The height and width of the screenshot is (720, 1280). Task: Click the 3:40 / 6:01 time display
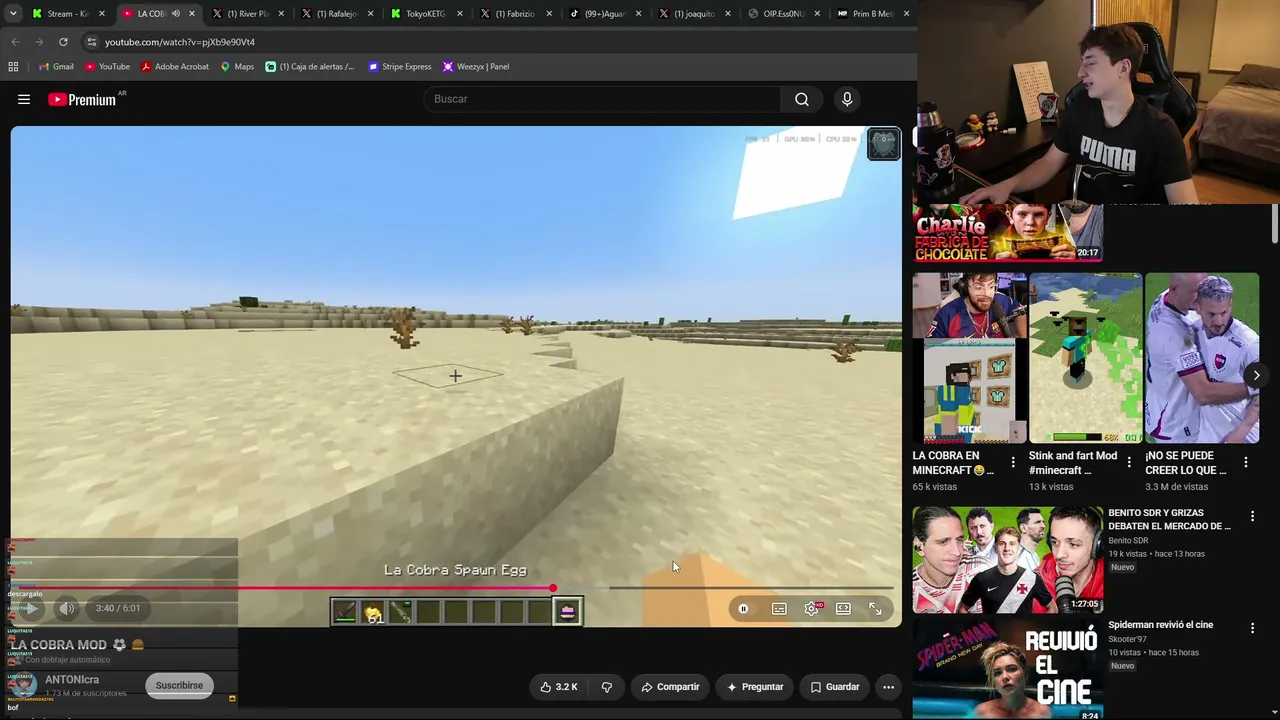coord(118,608)
